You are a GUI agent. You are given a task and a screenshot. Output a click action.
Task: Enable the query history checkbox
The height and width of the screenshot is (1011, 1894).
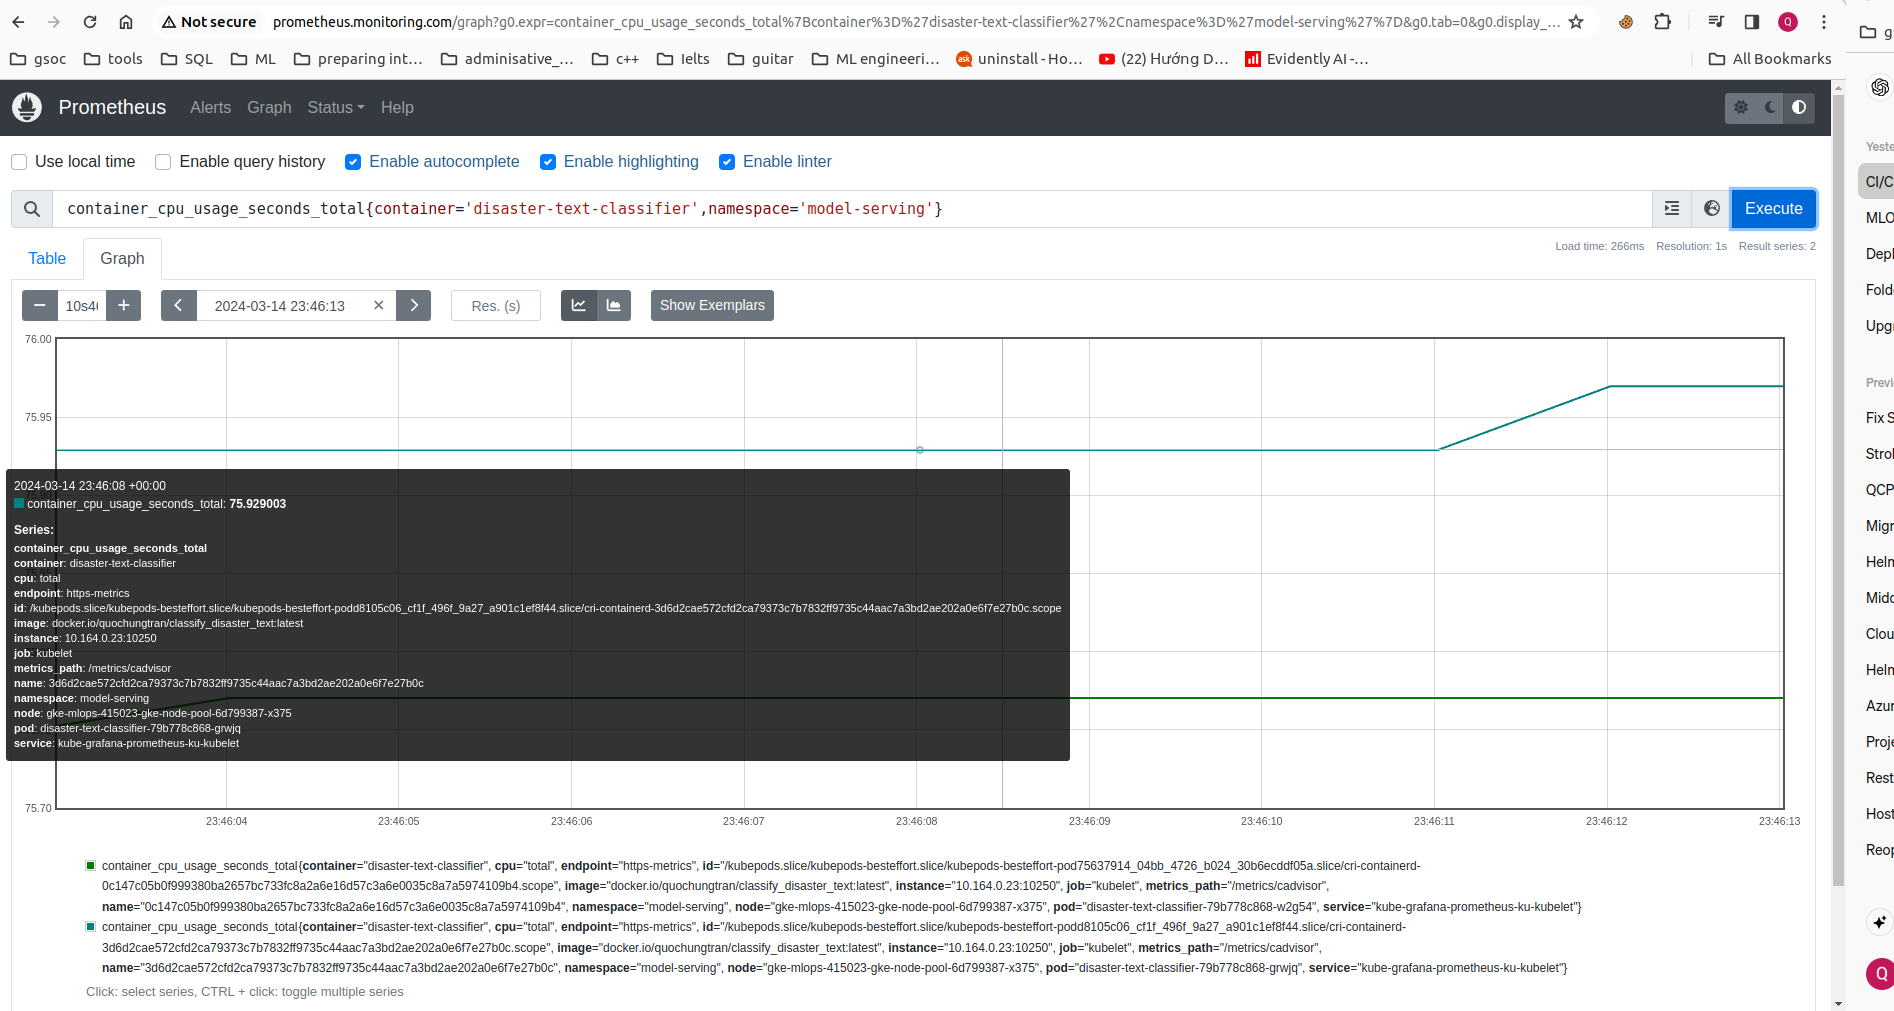tap(163, 162)
